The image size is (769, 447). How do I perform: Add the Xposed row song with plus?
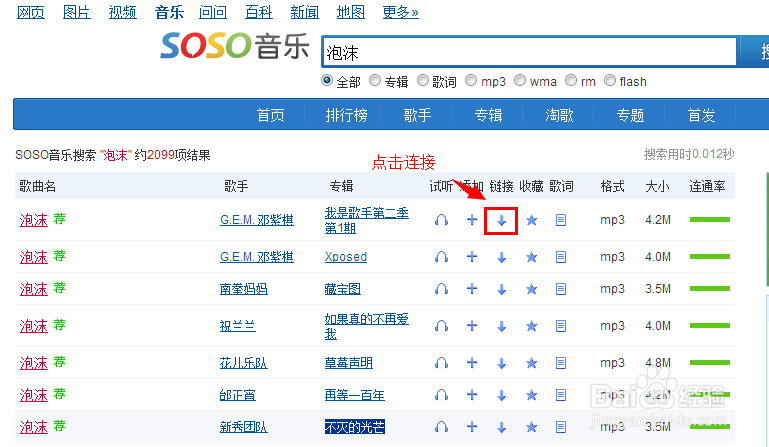(x=472, y=256)
